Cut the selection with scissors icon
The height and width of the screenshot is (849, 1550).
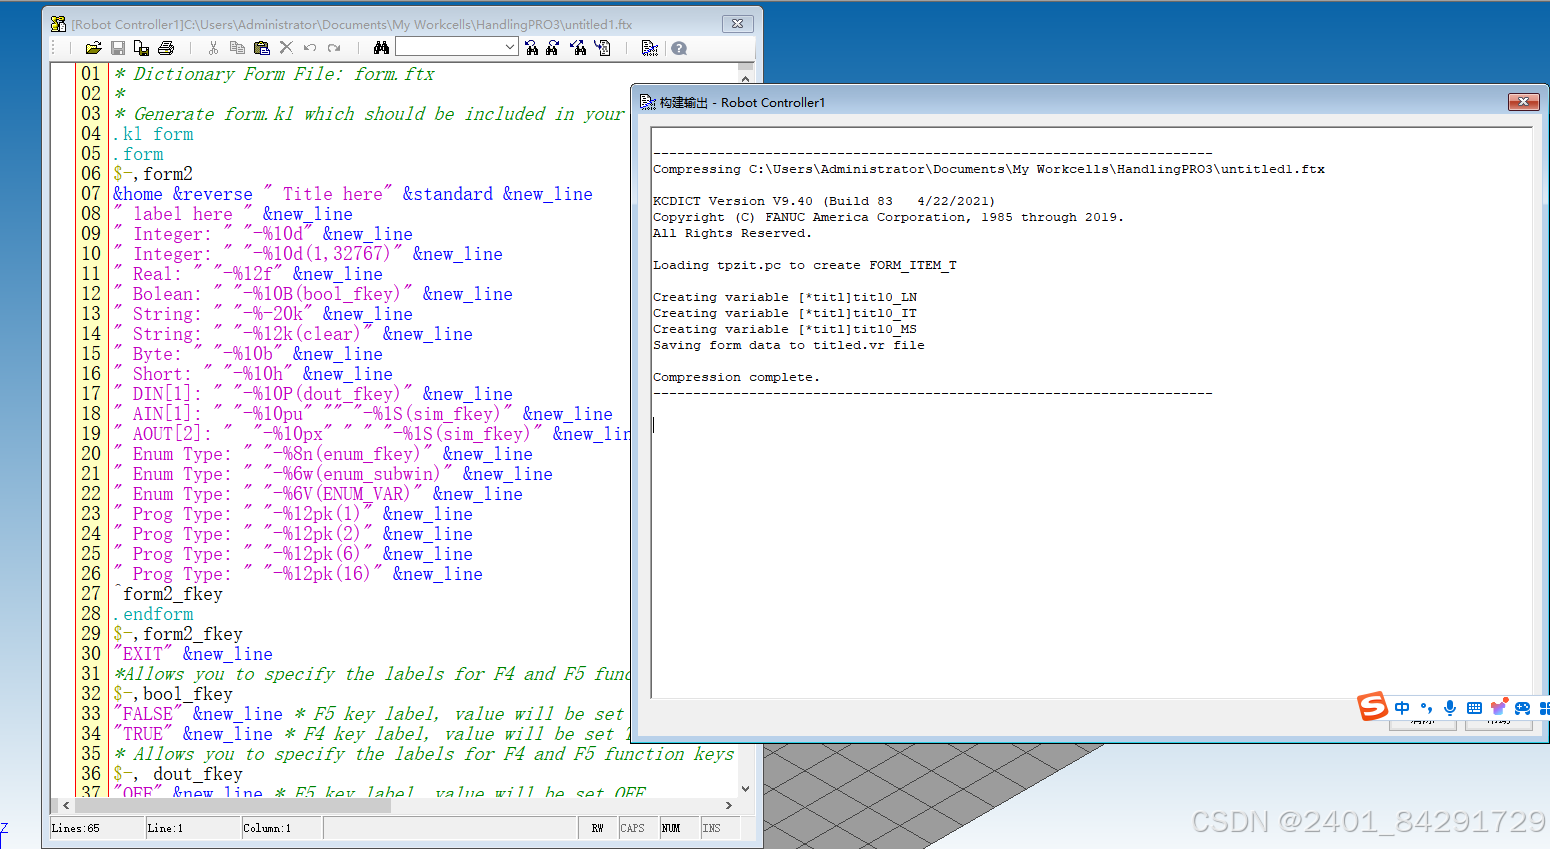click(213, 48)
